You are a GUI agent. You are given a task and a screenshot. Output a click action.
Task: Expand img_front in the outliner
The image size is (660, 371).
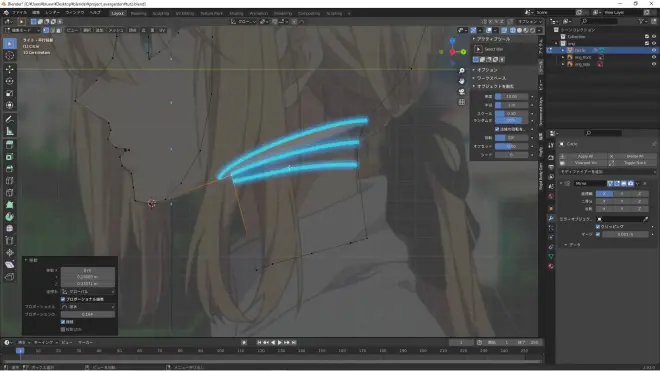click(x=563, y=57)
